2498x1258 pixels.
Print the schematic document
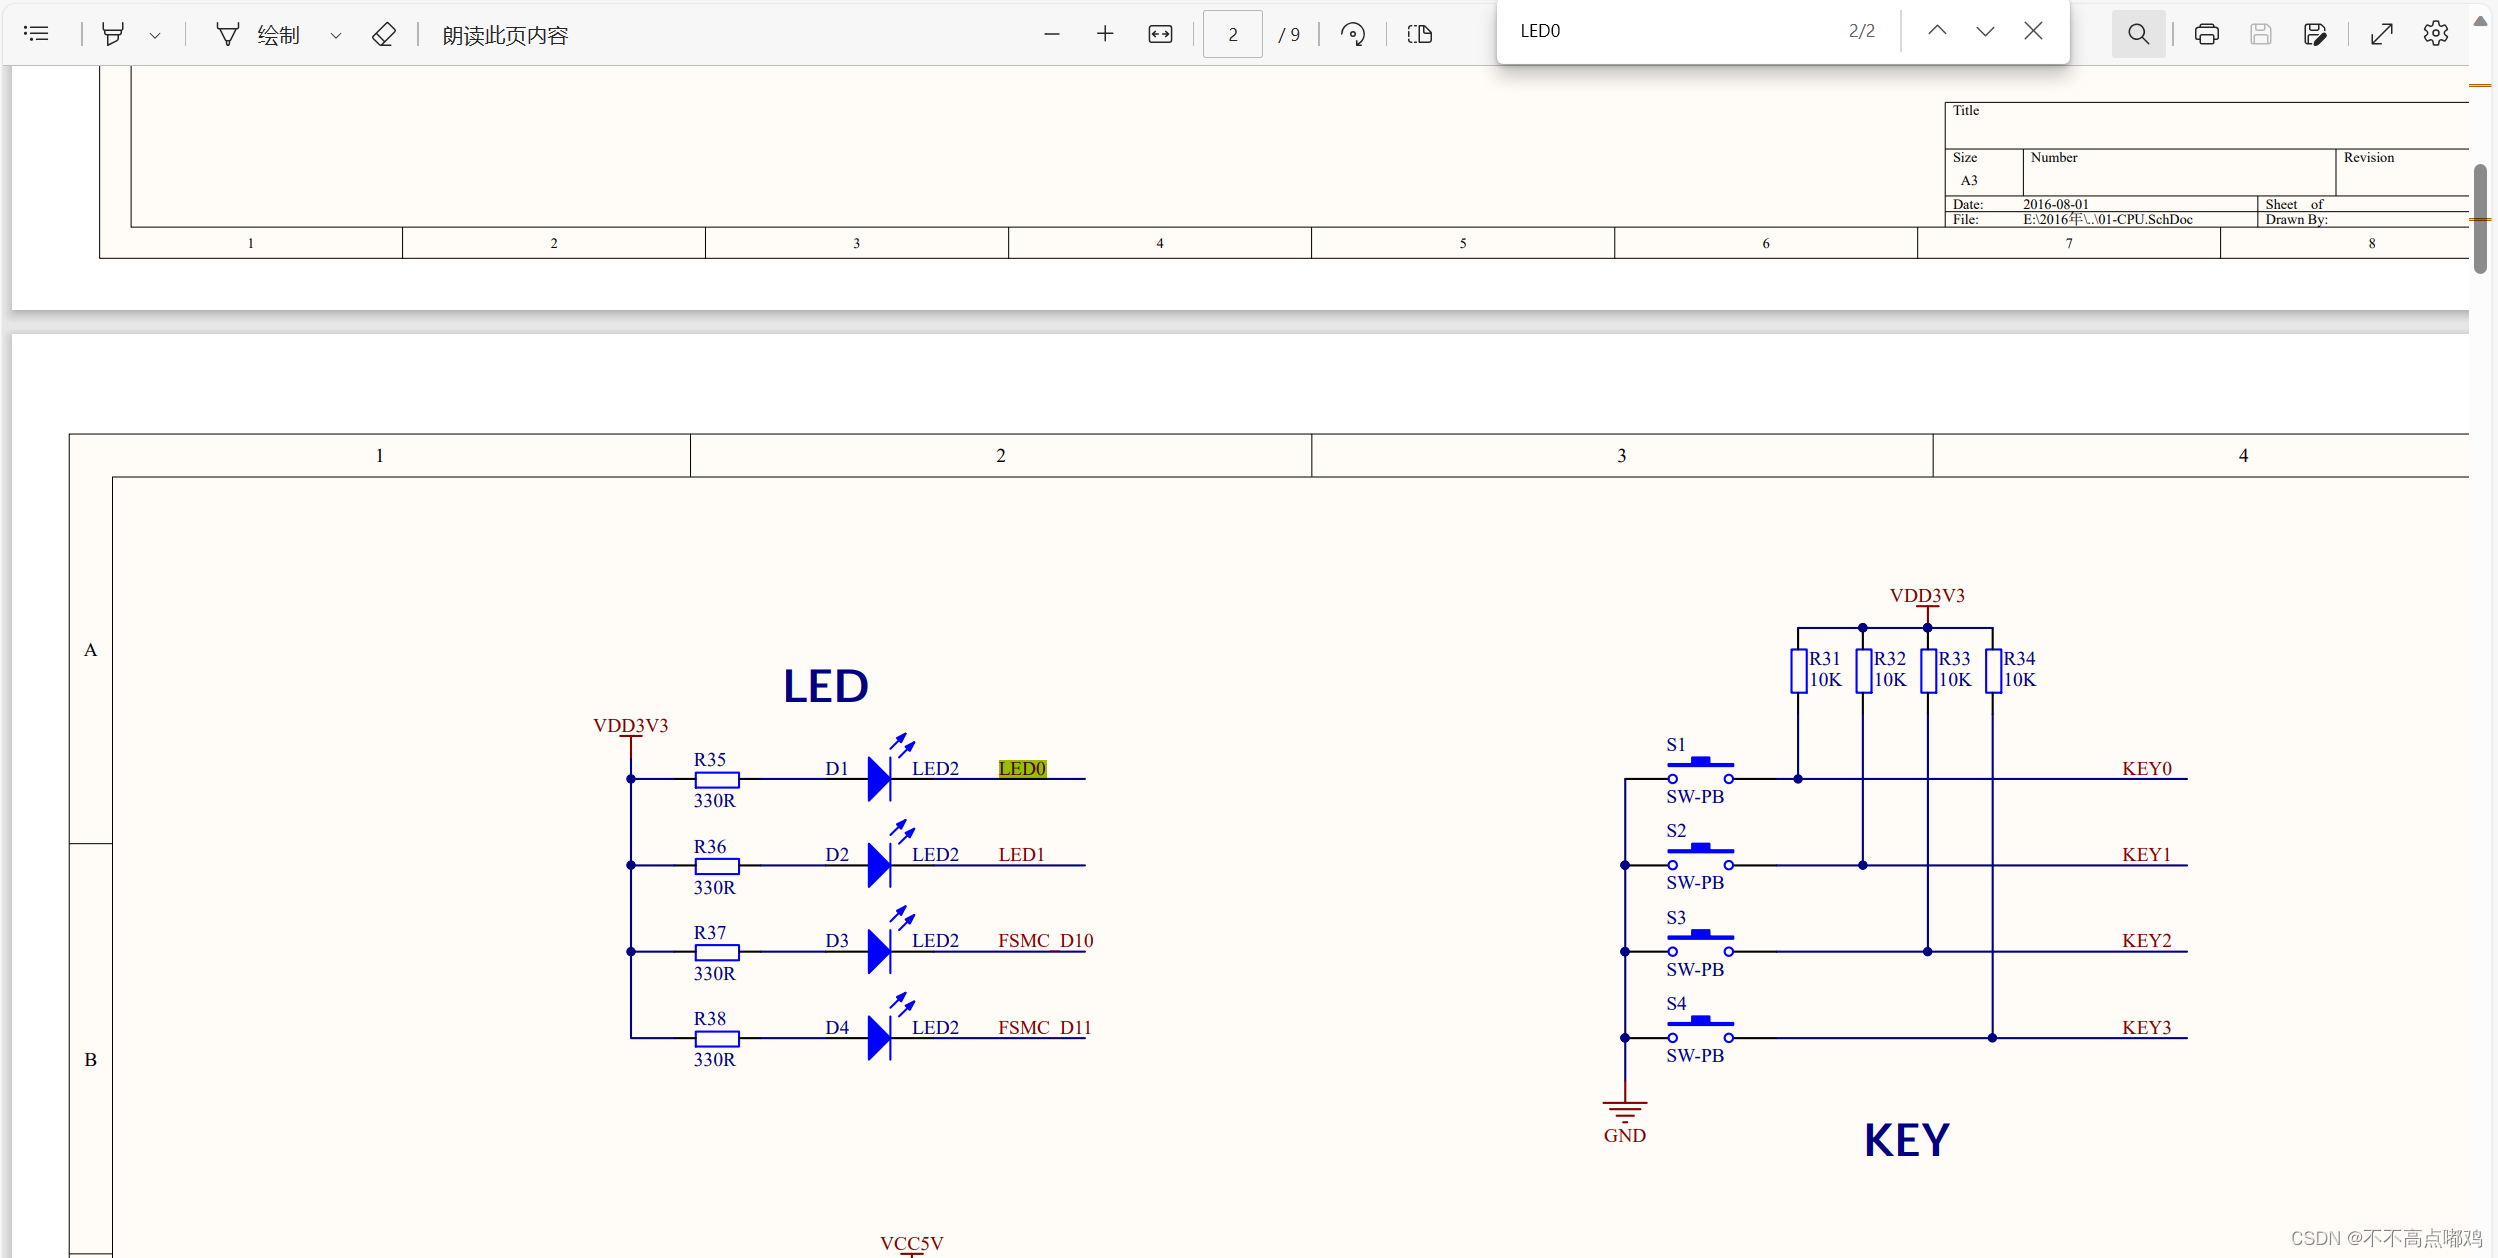click(2208, 33)
